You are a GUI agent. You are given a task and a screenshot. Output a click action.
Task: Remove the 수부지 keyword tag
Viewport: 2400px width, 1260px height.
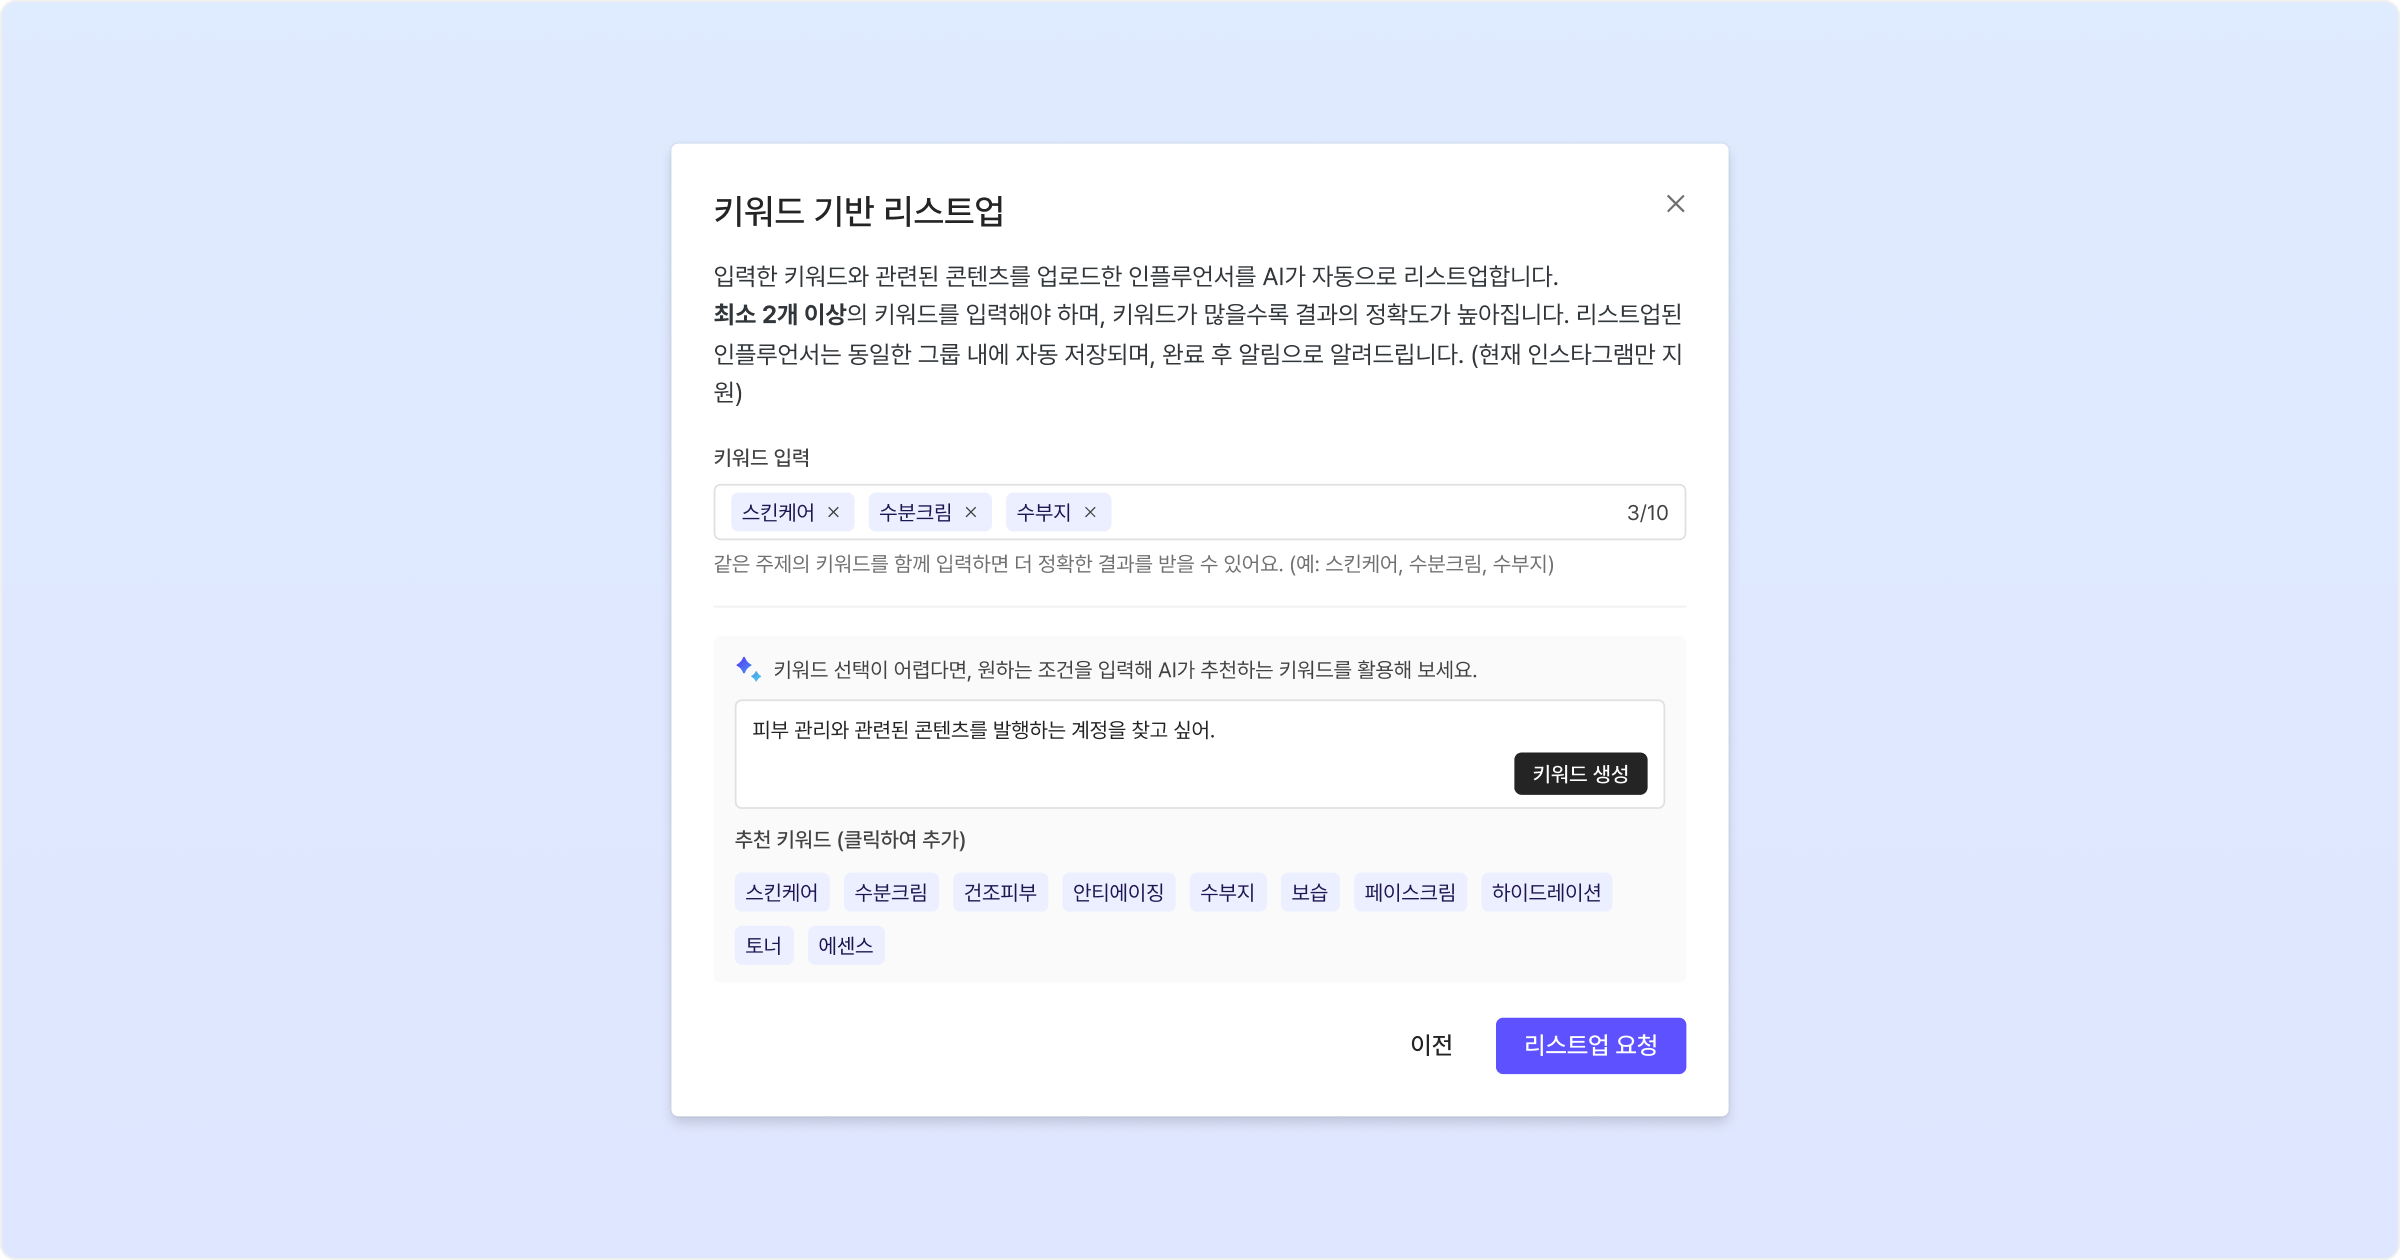(x=1090, y=512)
